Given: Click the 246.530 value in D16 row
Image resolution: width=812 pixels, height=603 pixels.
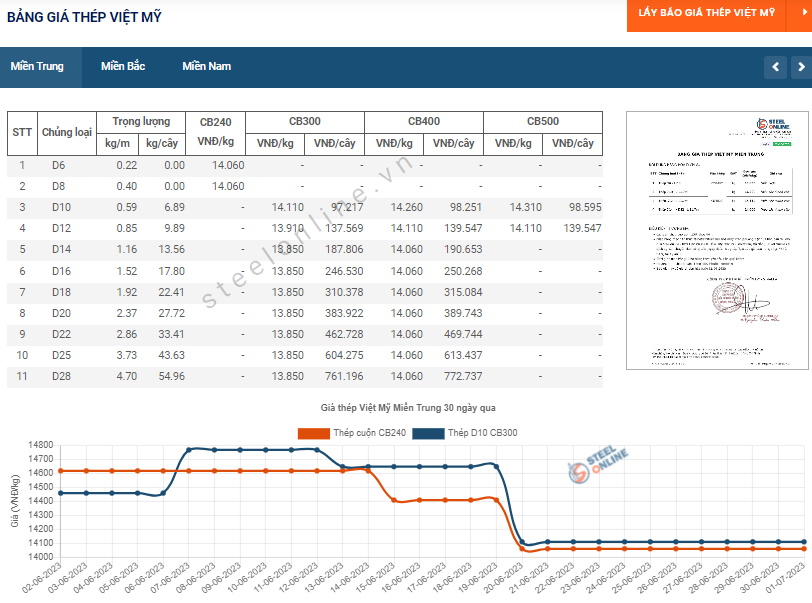Looking at the screenshot, I should (344, 271).
